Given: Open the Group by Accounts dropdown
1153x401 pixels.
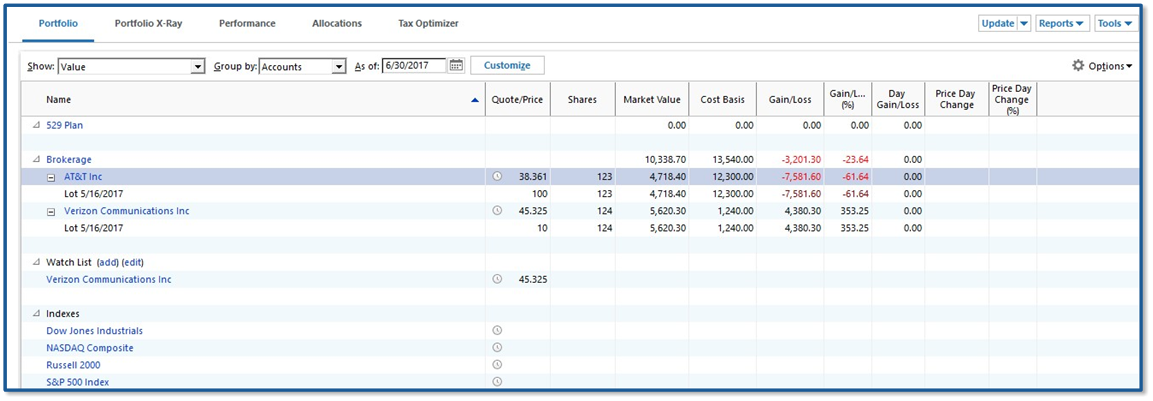Looking at the screenshot, I should 339,67.
